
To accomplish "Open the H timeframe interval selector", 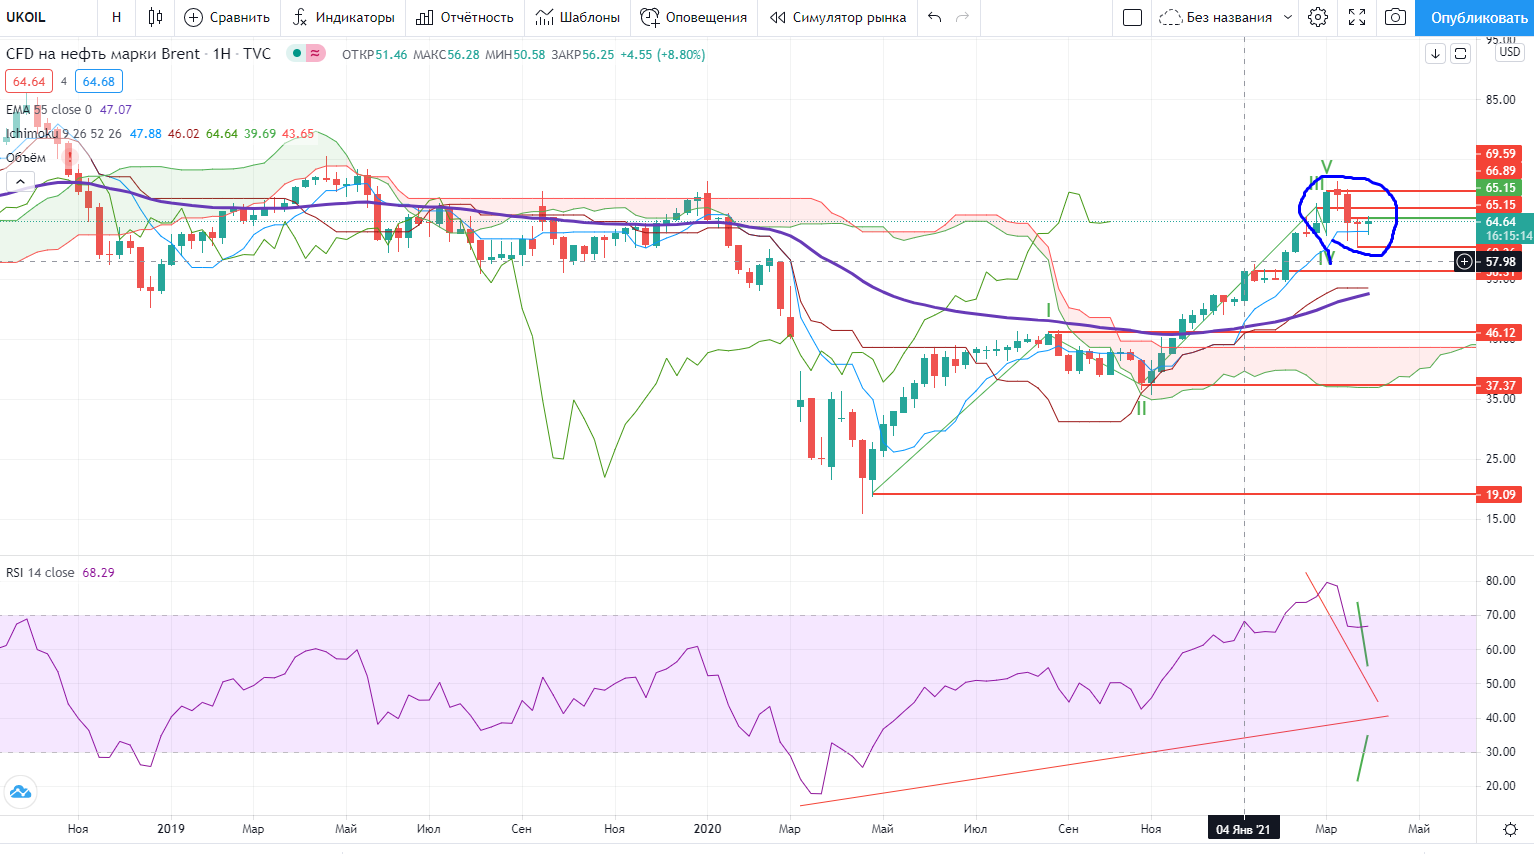I will 116,17.
